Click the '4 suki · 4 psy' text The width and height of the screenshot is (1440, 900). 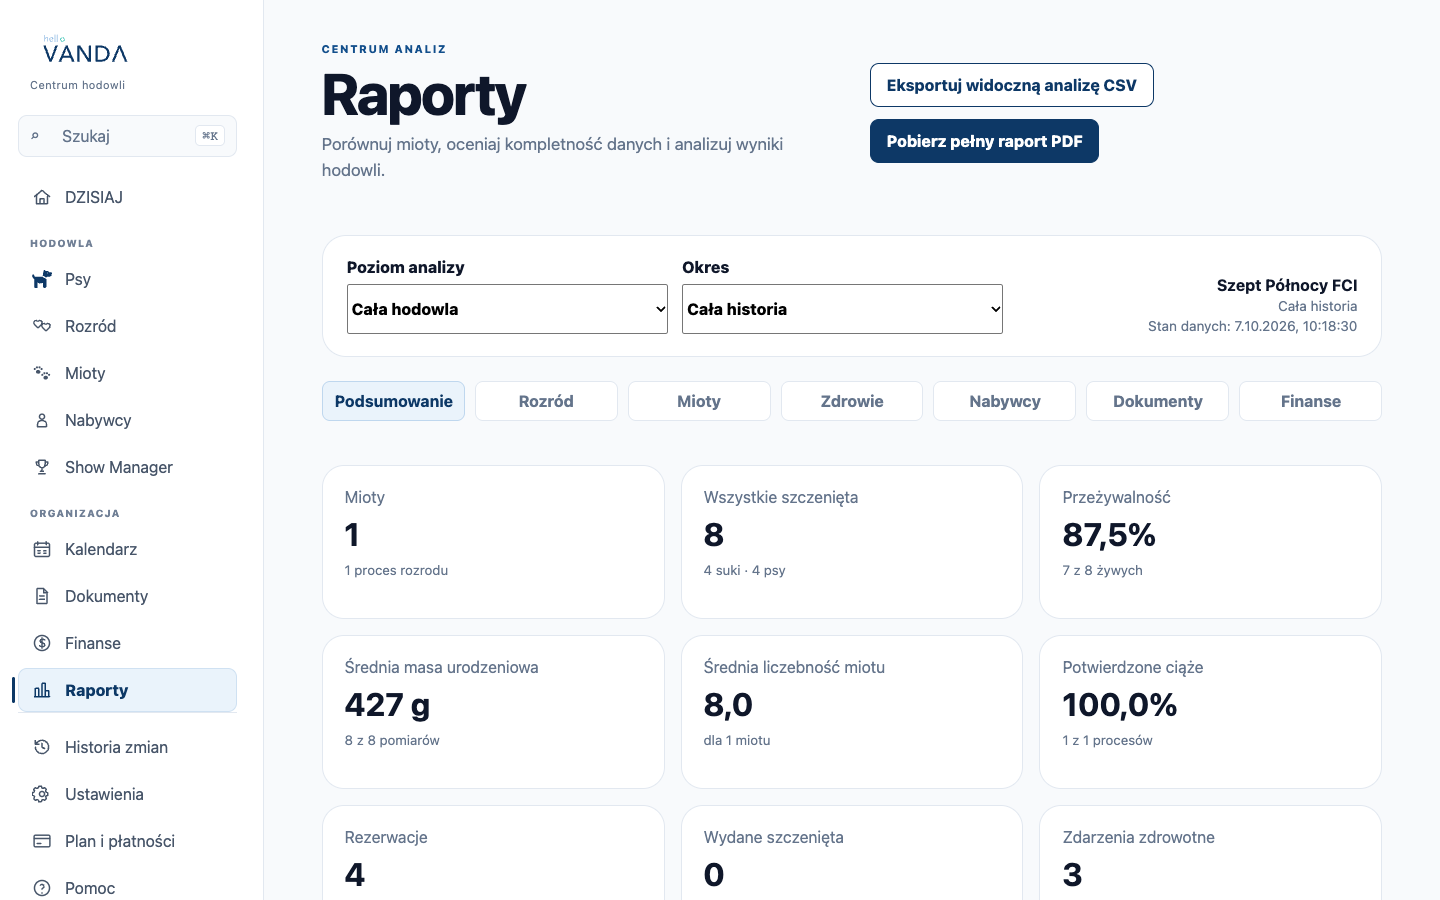tap(744, 570)
